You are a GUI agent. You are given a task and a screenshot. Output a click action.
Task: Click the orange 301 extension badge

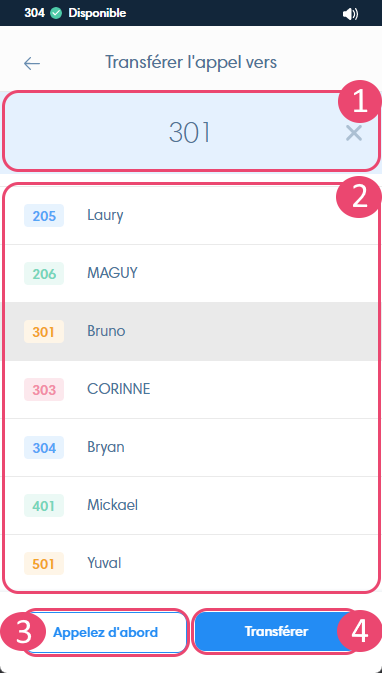(x=44, y=332)
